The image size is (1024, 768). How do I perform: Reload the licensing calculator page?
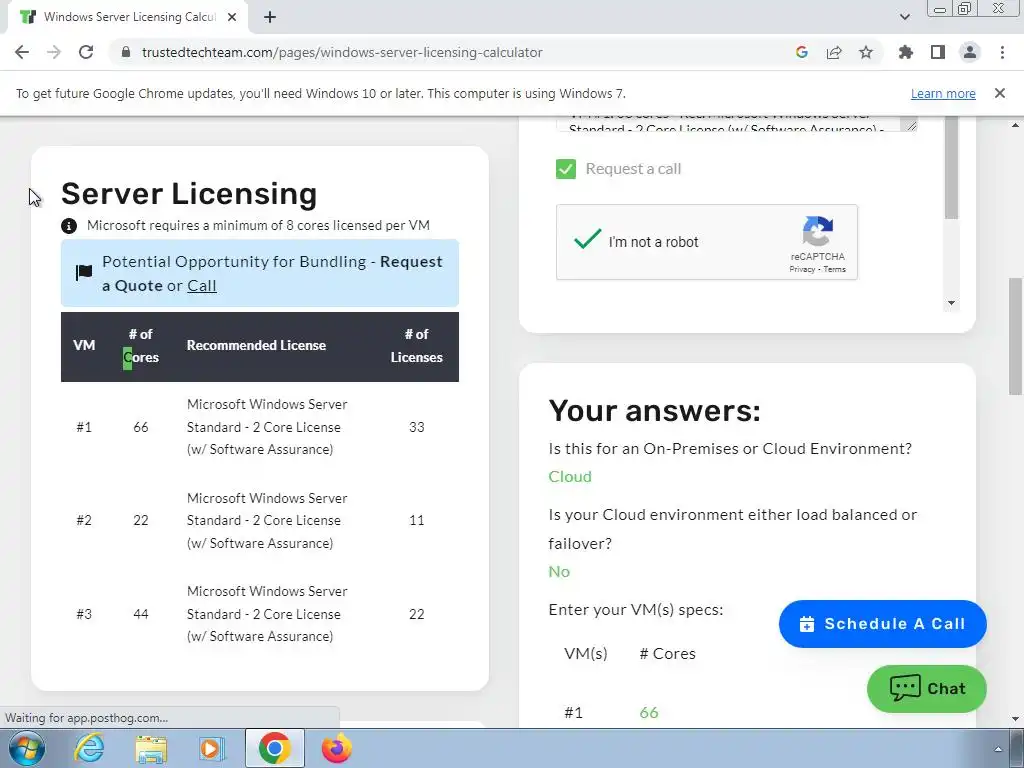pyautogui.click(x=86, y=52)
